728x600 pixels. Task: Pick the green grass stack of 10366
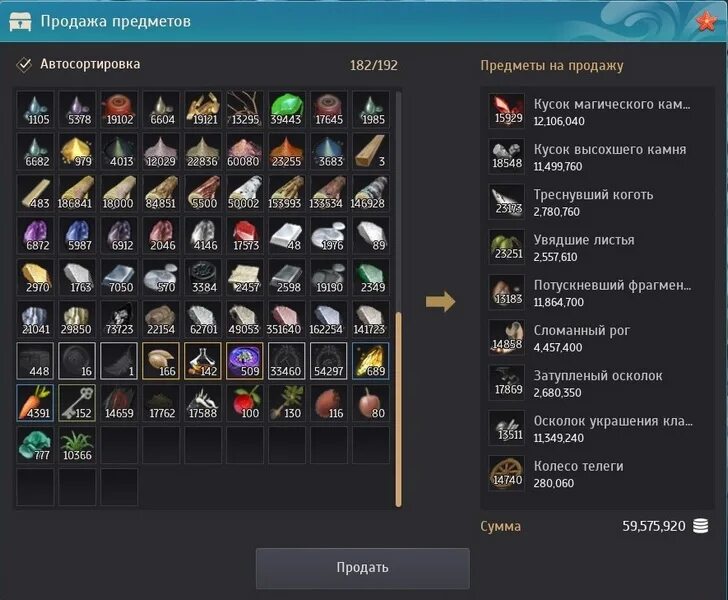(77, 445)
